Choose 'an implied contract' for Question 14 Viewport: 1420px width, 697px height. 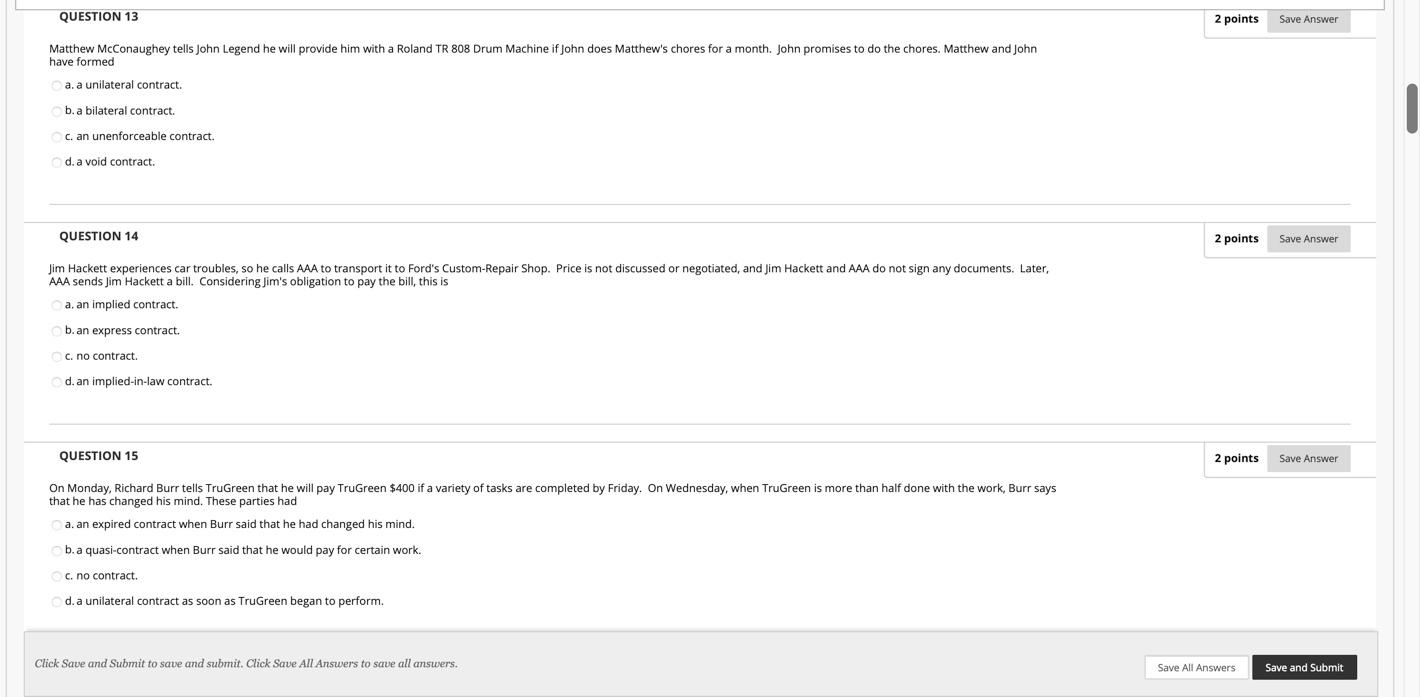[x=57, y=306]
